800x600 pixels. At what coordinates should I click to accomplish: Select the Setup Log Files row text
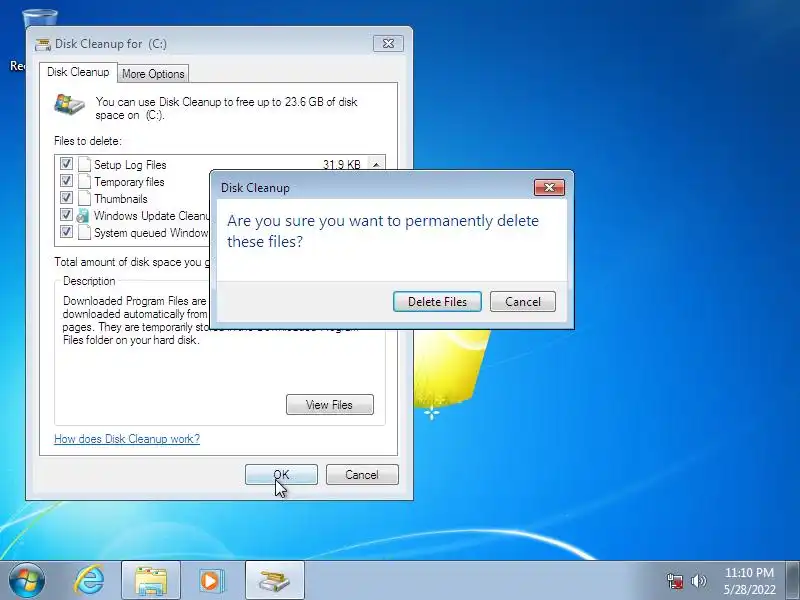[130, 165]
